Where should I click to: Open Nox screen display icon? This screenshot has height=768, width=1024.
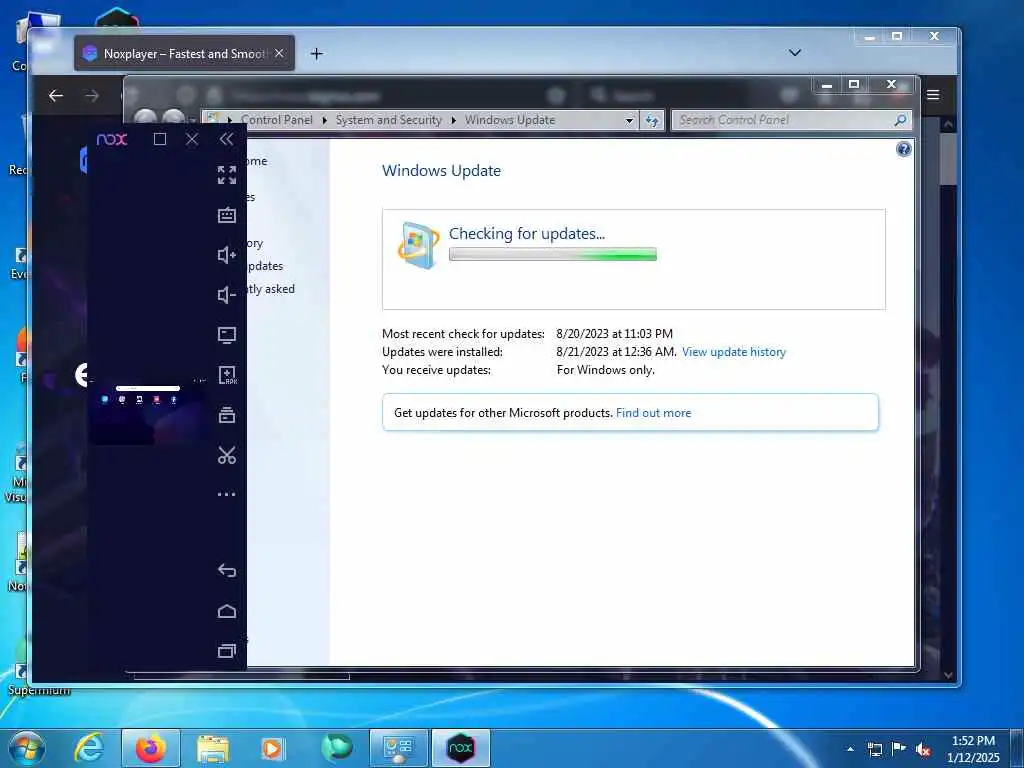coord(227,335)
